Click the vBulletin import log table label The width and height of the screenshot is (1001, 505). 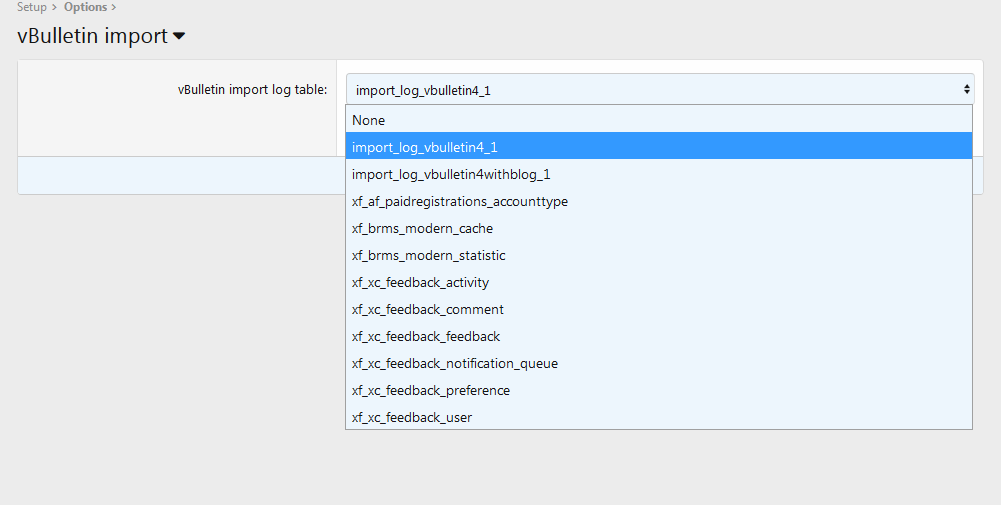click(x=252, y=89)
